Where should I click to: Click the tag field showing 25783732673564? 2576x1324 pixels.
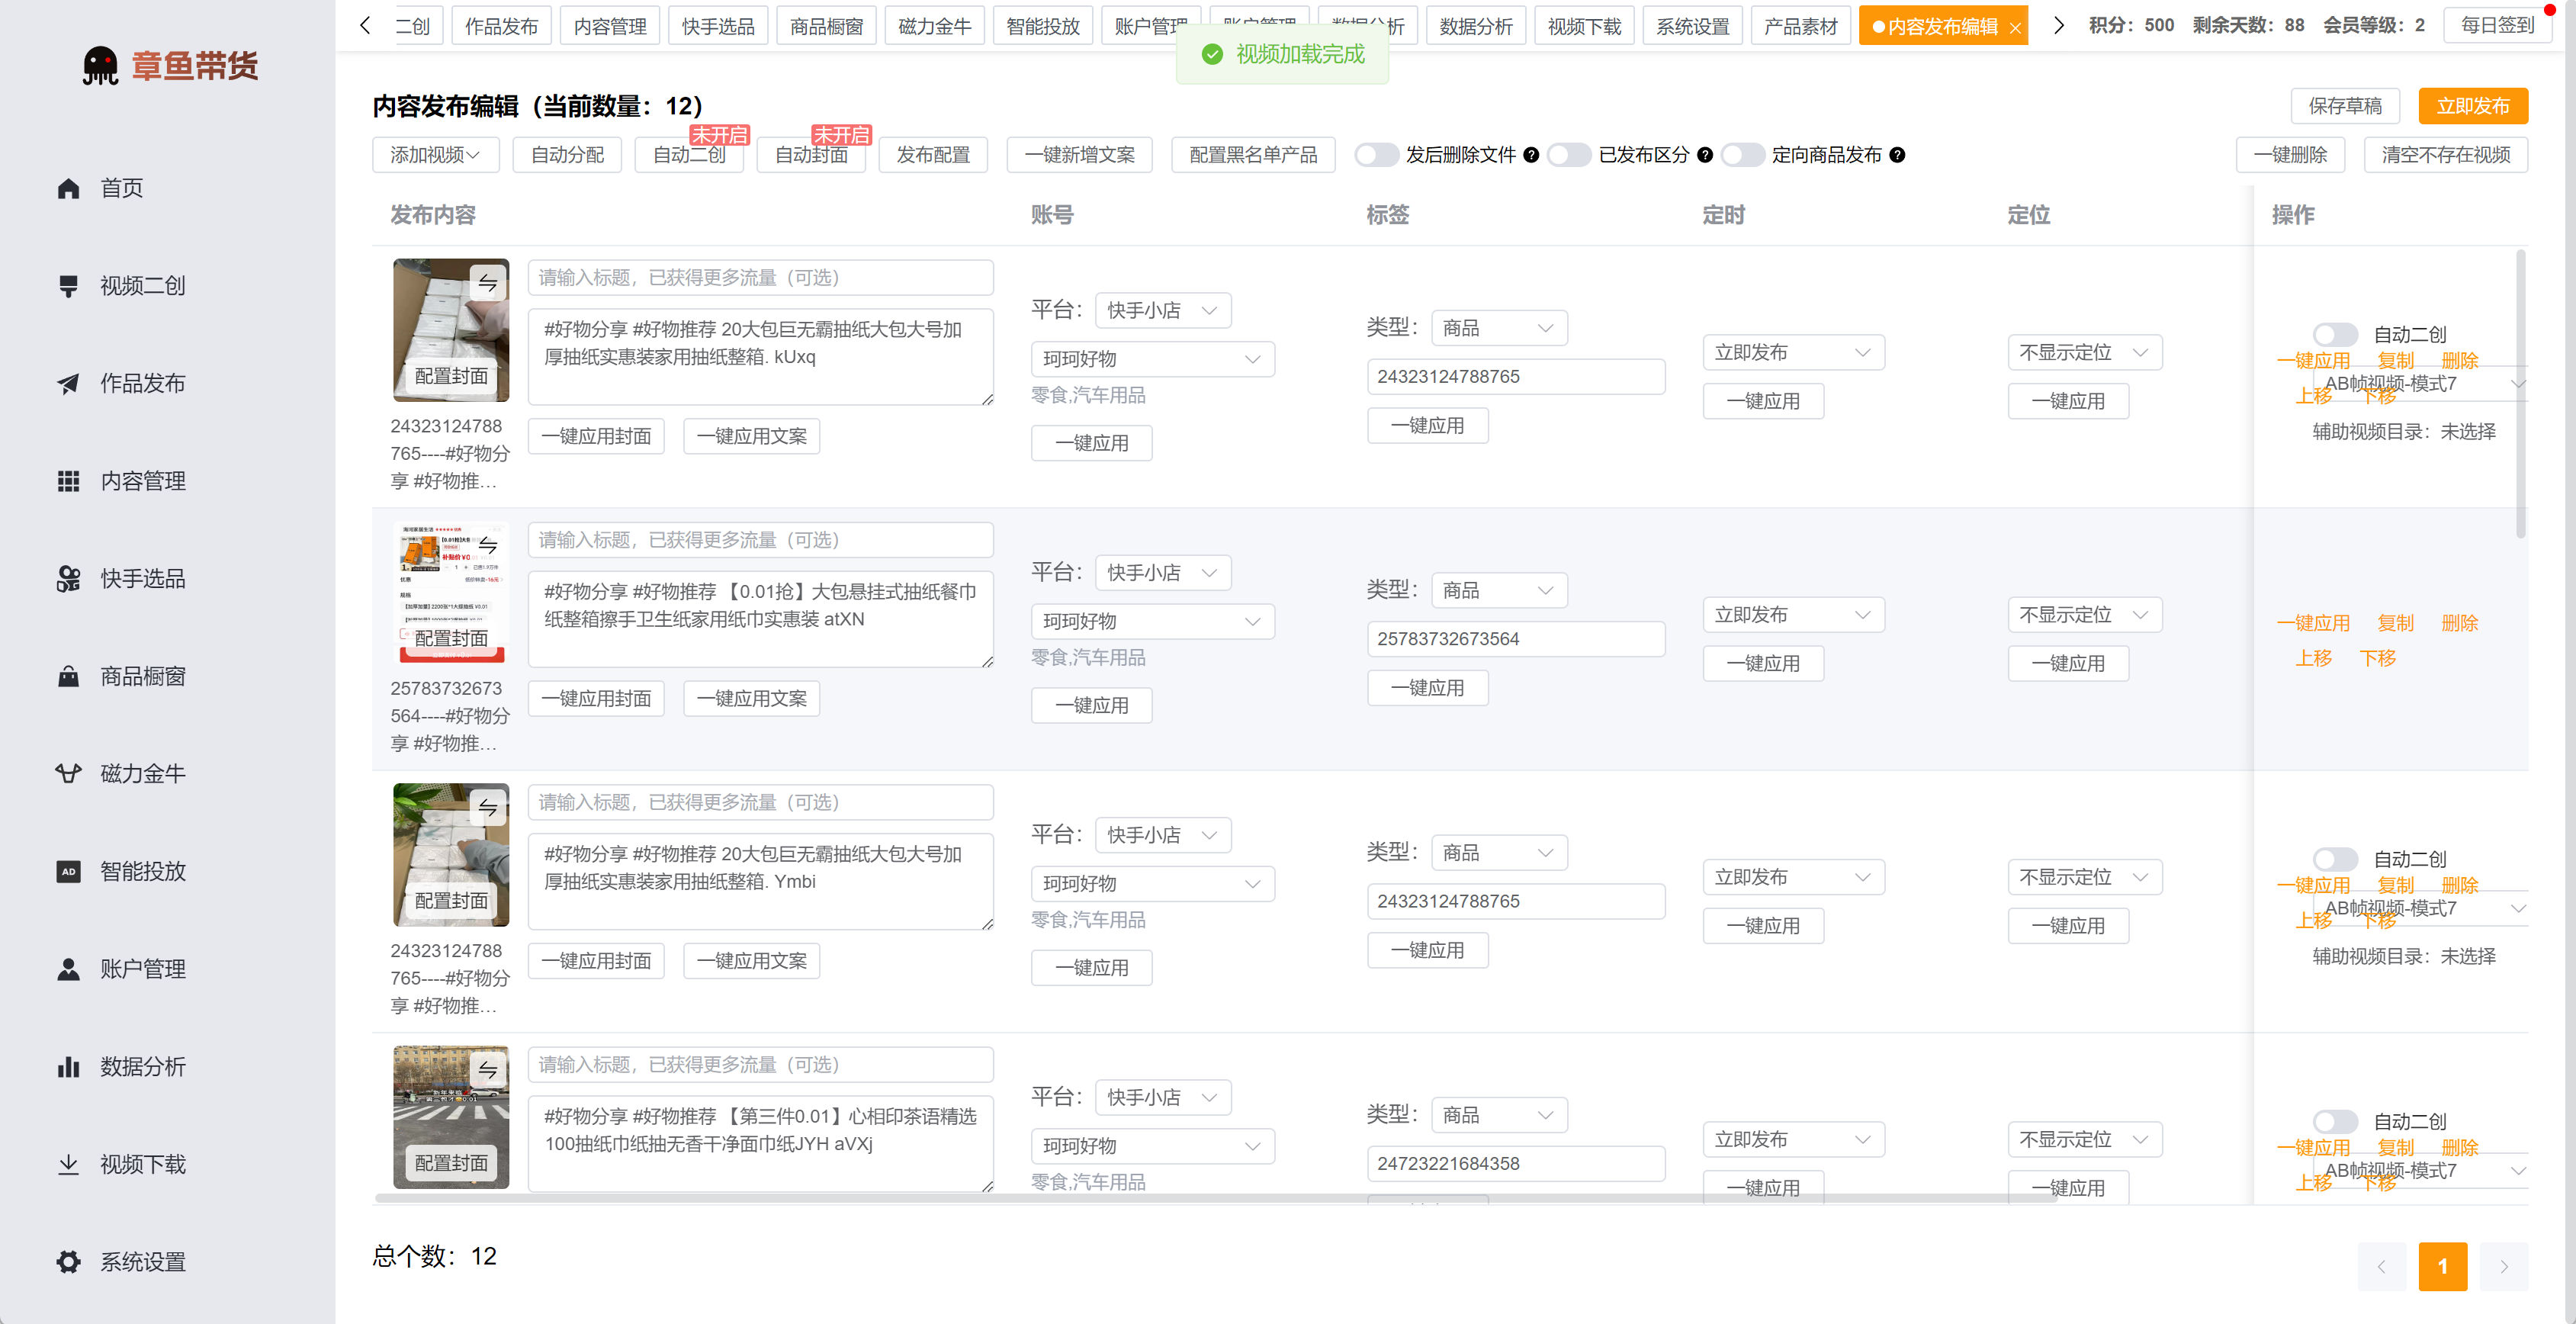1515,639
